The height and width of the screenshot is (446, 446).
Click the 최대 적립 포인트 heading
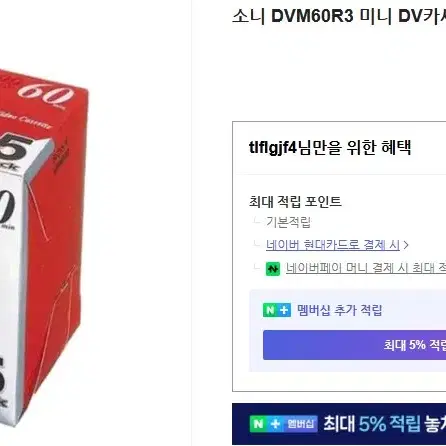click(x=295, y=201)
